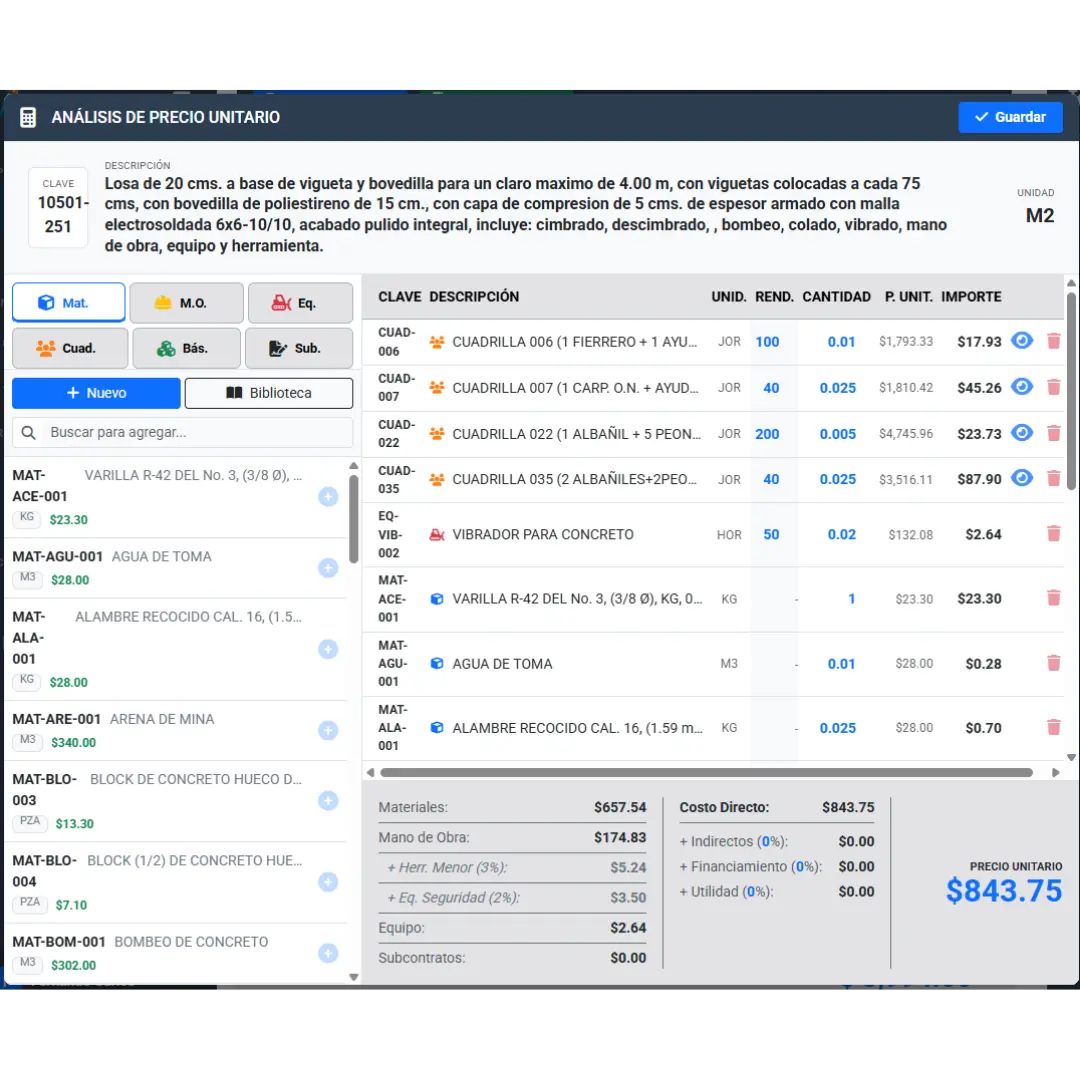
Task: Show Cuadrilla 035 details with eye icon
Action: (1021, 478)
